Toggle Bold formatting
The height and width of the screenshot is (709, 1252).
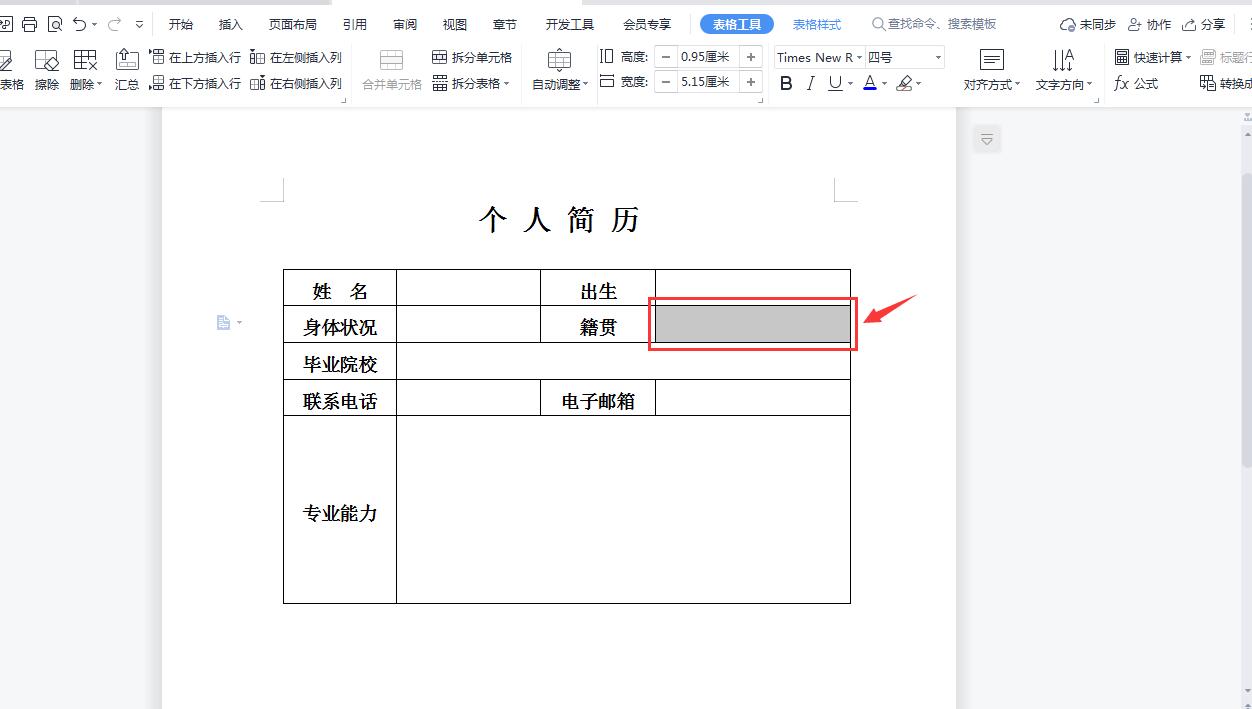786,84
